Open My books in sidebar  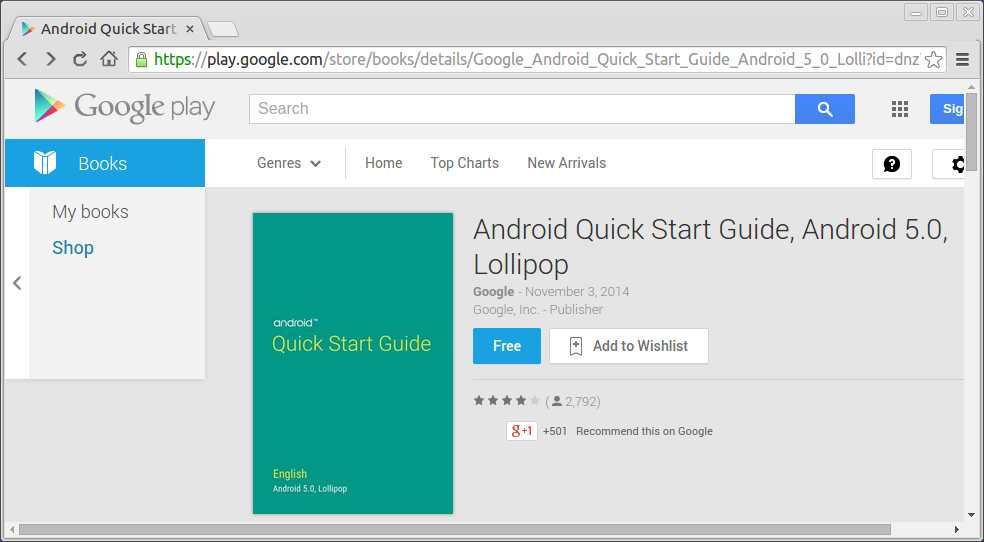point(90,212)
